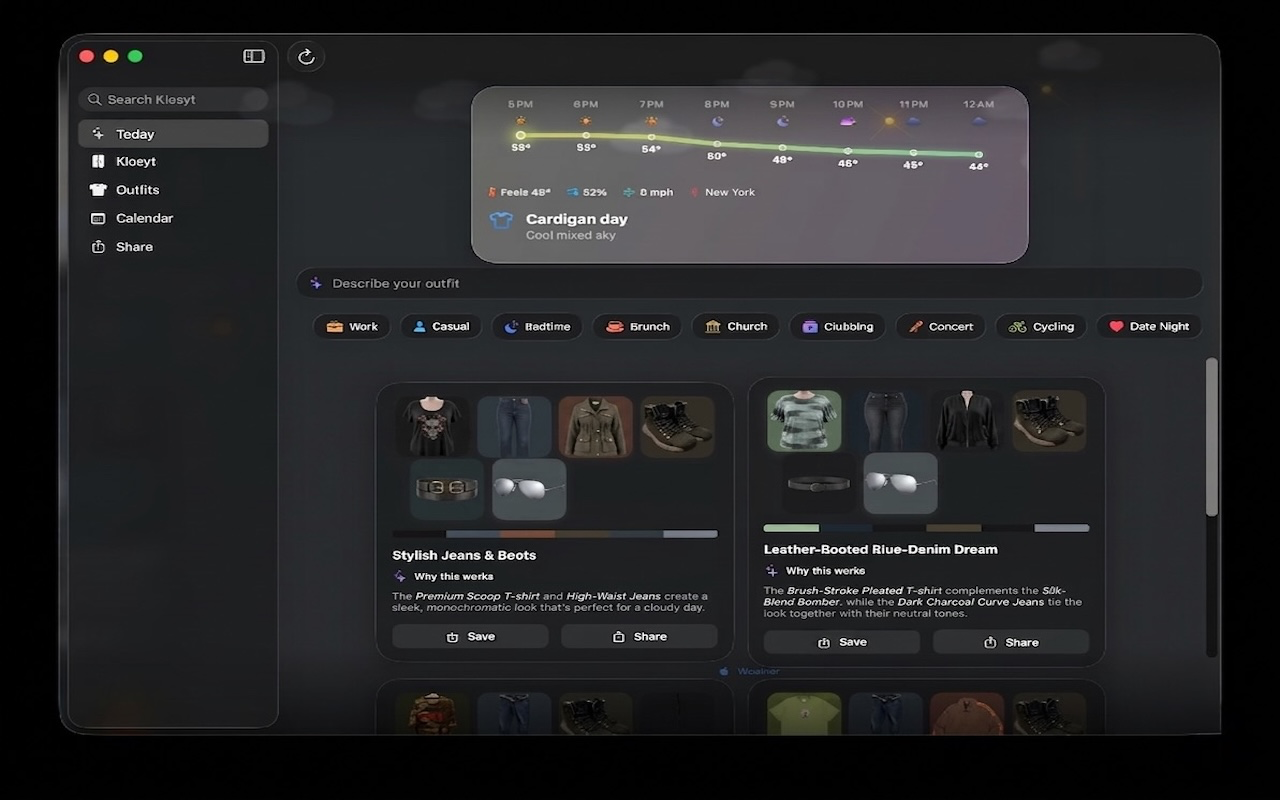Select the Work occasion chip
The width and height of the screenshot is (1280, 800).
tap(352, 326)
